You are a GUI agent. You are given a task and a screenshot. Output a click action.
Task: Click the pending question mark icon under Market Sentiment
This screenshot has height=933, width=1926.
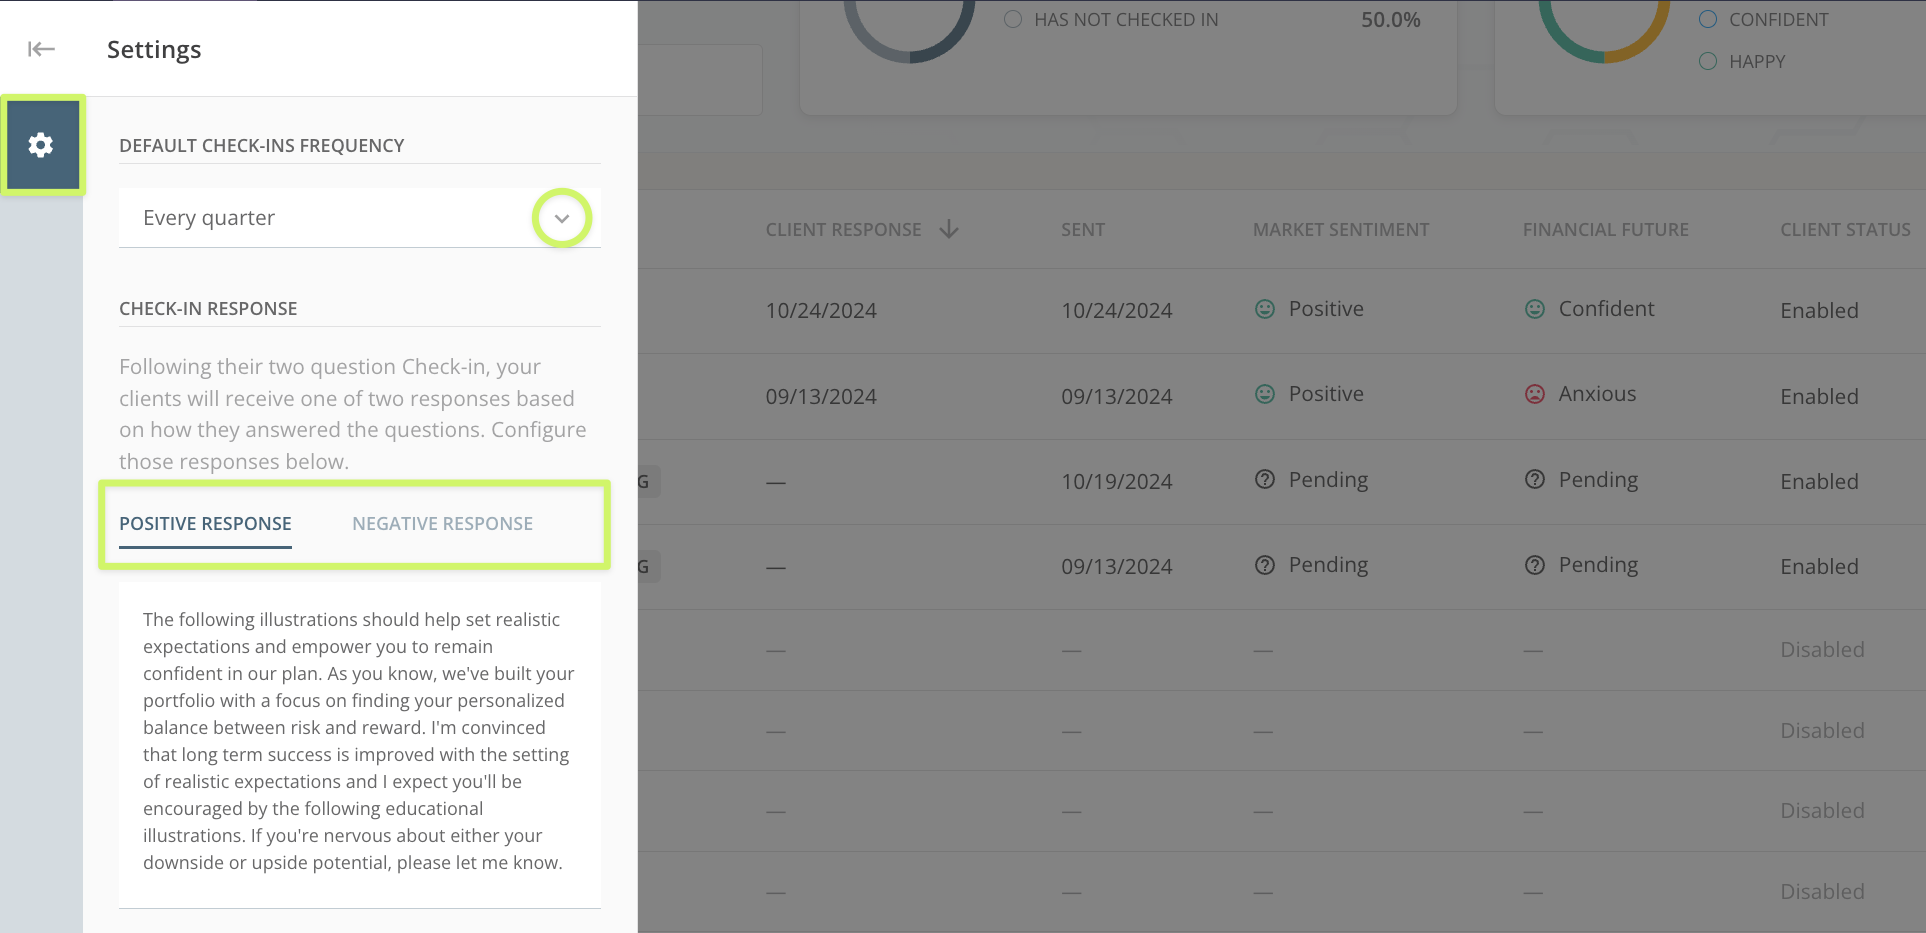tap(1265, 480)
